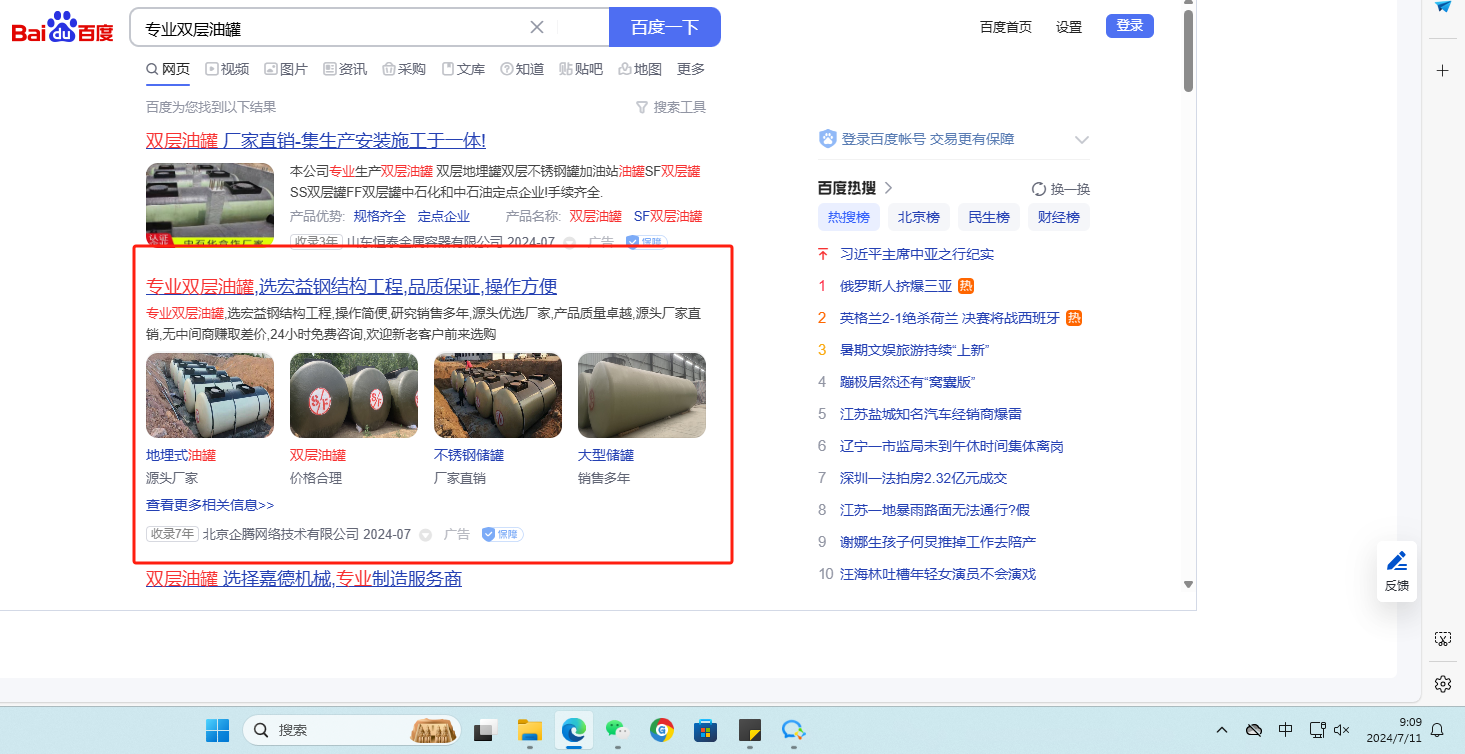
Task: Expand the 登录百度帐号 交易更有保障 chevron
Action: click(x=1081, y=140)
